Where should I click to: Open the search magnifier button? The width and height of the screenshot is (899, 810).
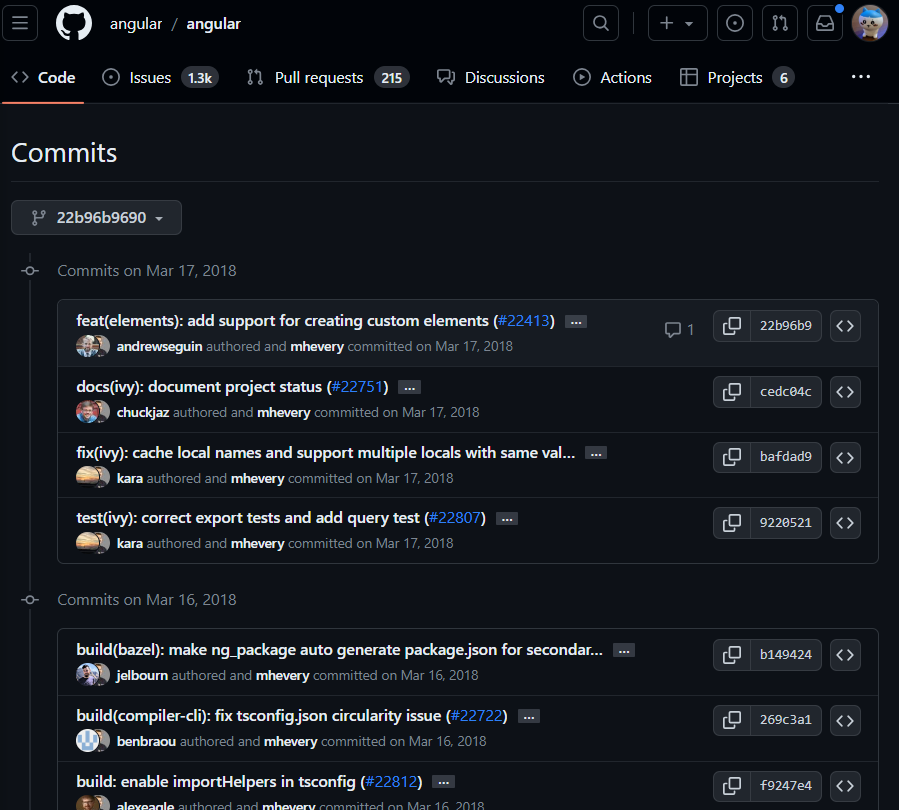(600, 23)
